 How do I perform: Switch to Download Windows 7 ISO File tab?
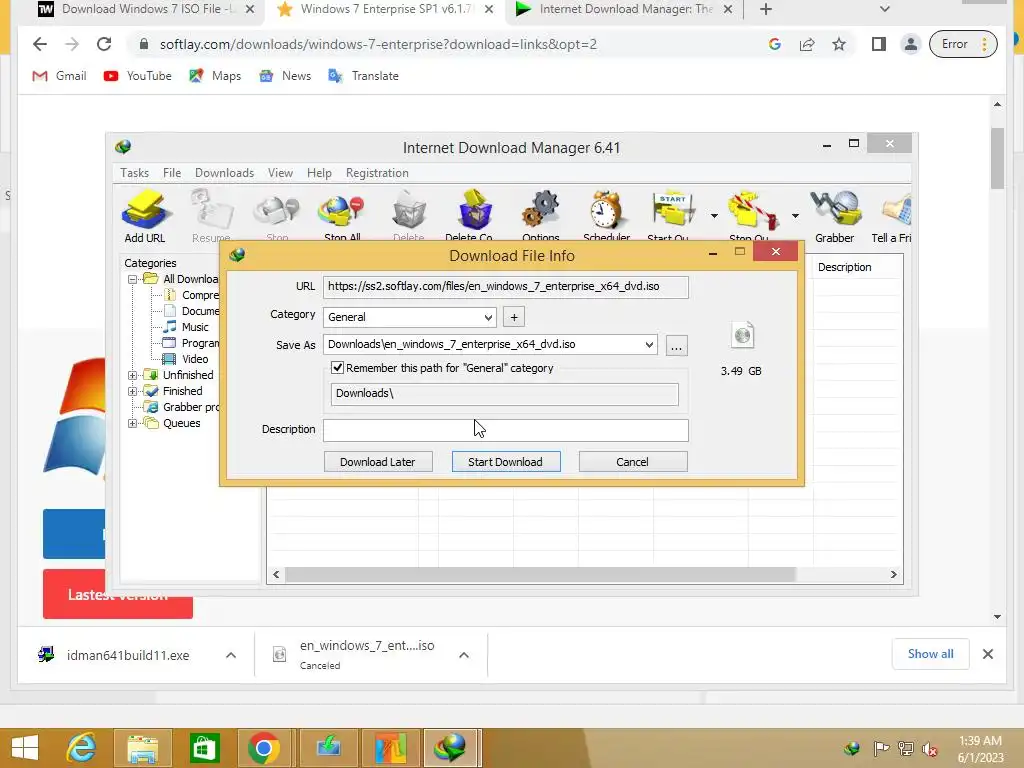[x=145, y=10]
